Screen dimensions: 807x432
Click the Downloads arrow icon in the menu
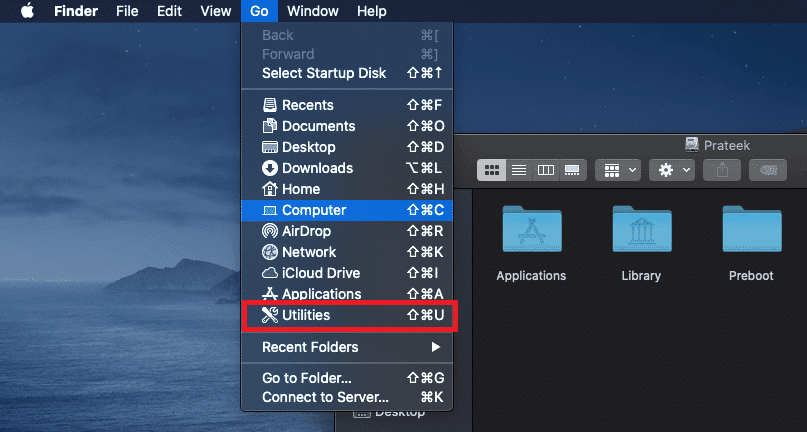270,168
